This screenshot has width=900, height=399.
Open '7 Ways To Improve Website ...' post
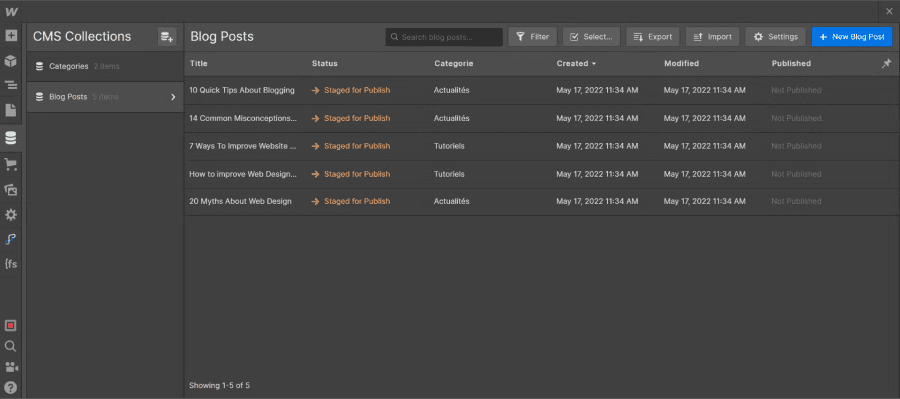click(243, 146)
